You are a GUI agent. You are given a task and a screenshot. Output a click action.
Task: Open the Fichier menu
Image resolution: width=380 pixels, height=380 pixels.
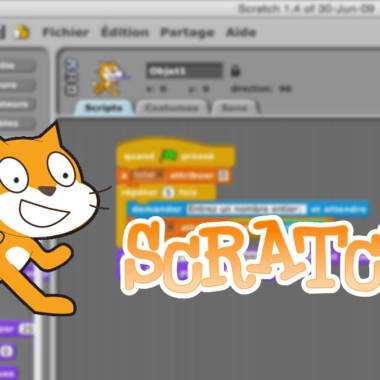(66, 32)
